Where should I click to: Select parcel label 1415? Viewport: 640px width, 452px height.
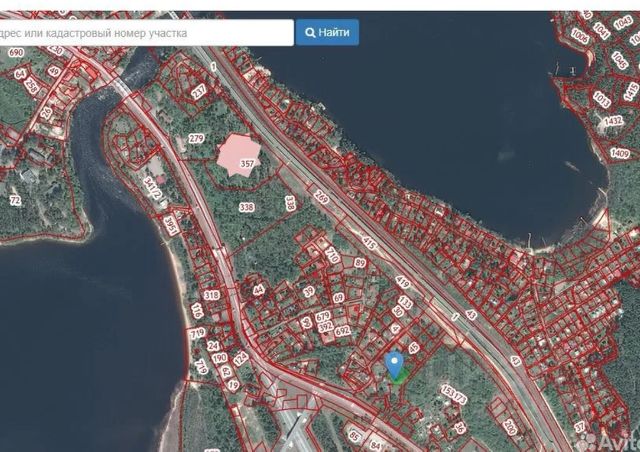(x=631, y=91)
